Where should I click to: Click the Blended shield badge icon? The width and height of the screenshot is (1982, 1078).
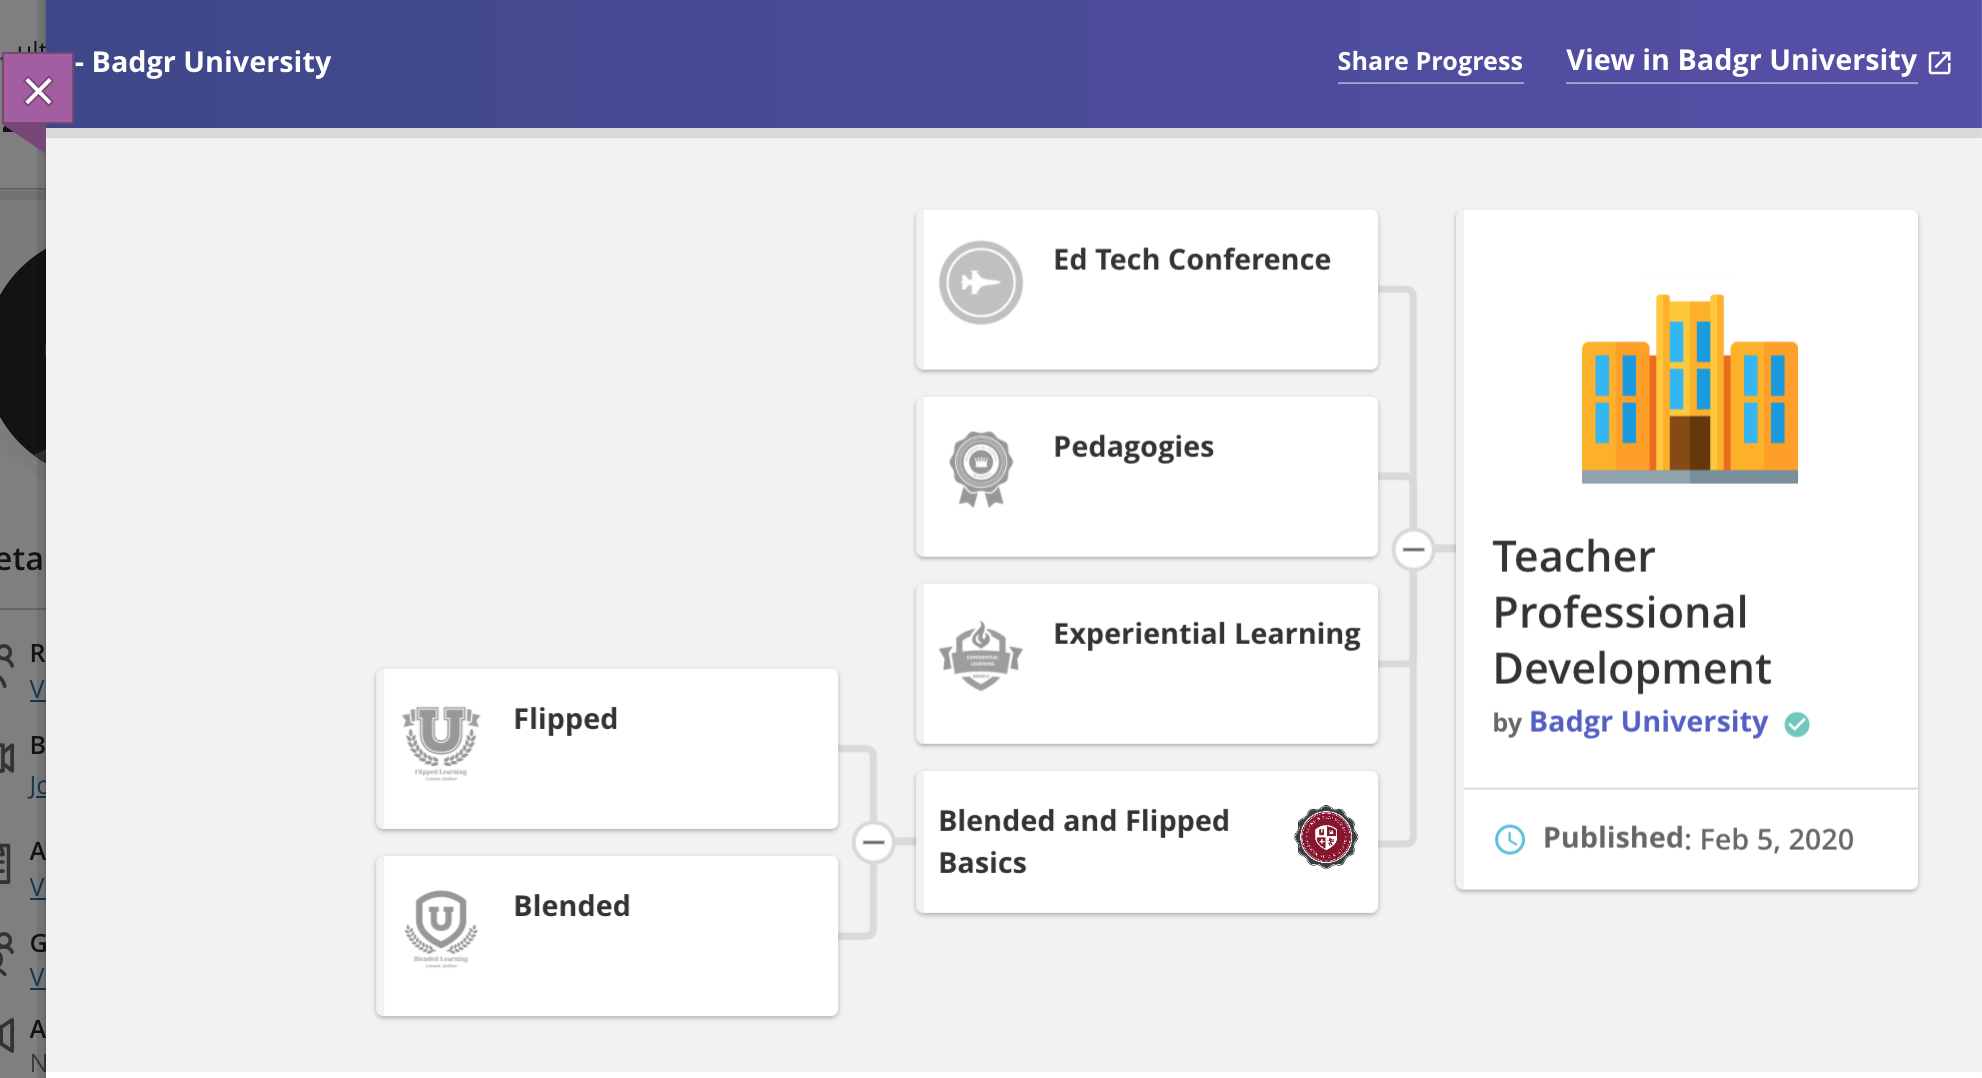441,928
